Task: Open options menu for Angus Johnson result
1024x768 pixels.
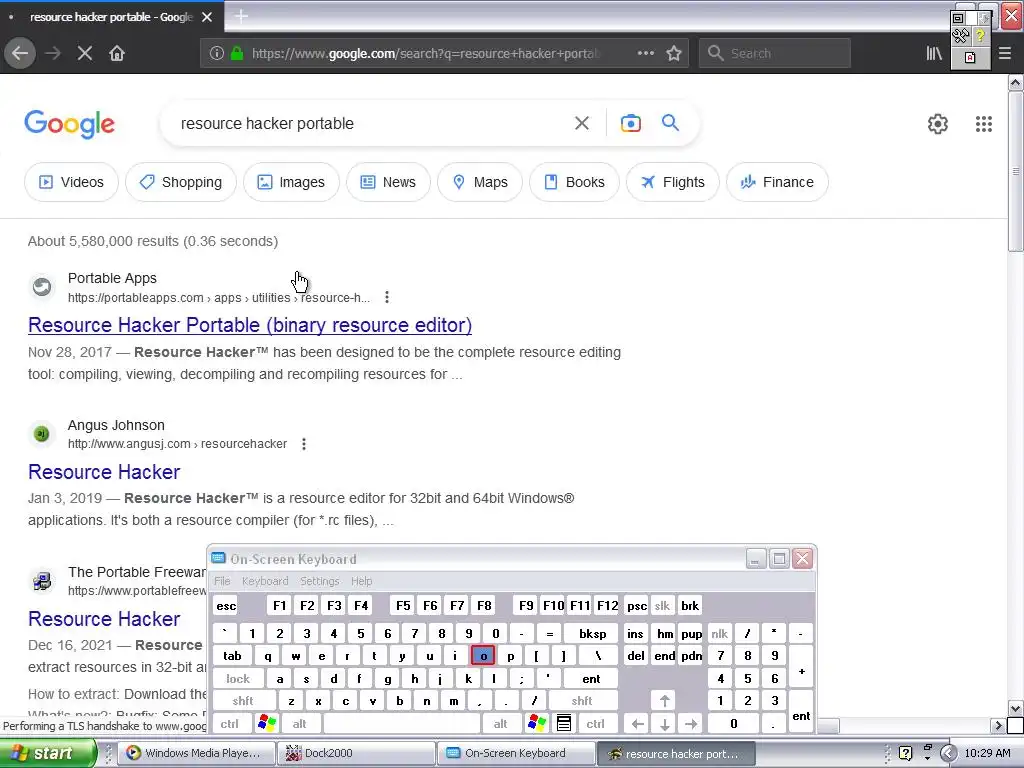Action: point(304,444)
